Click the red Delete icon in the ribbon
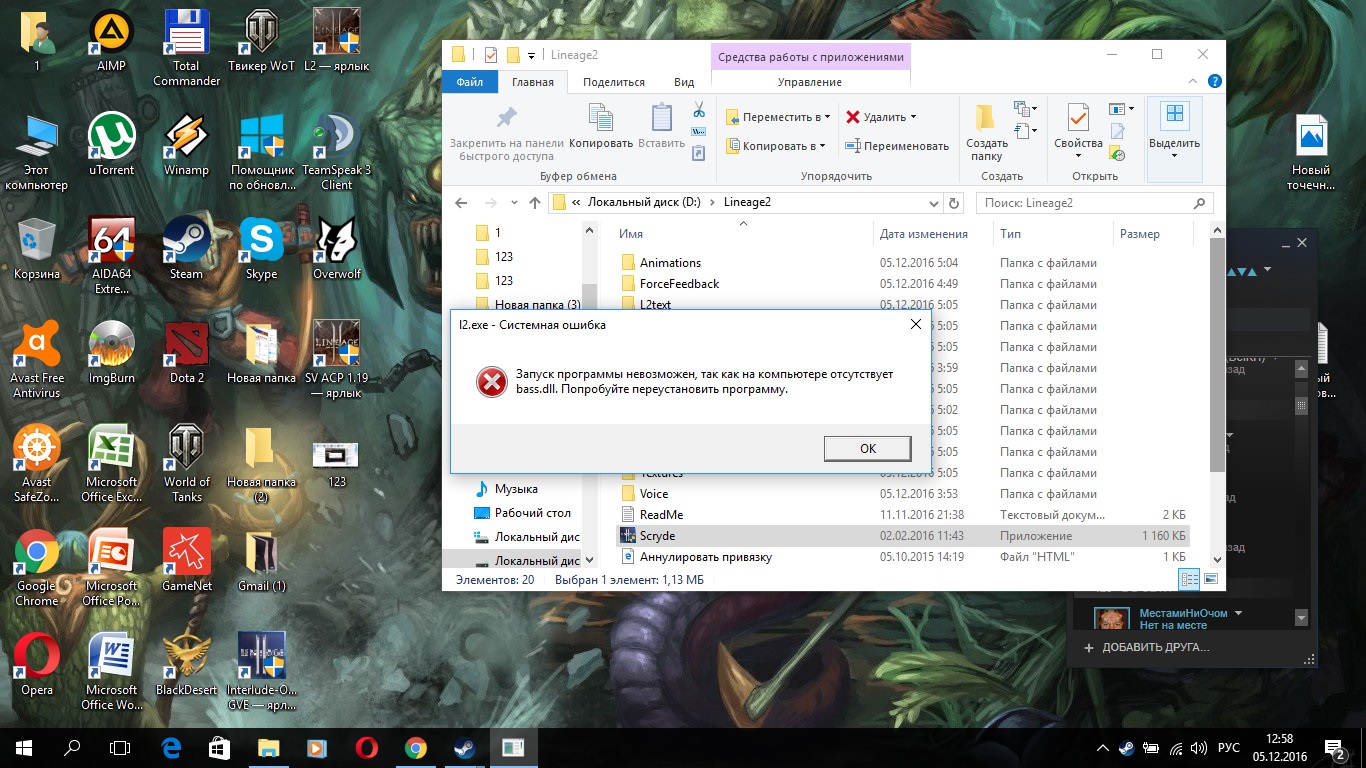The image size is (1366, 768). 852,117
